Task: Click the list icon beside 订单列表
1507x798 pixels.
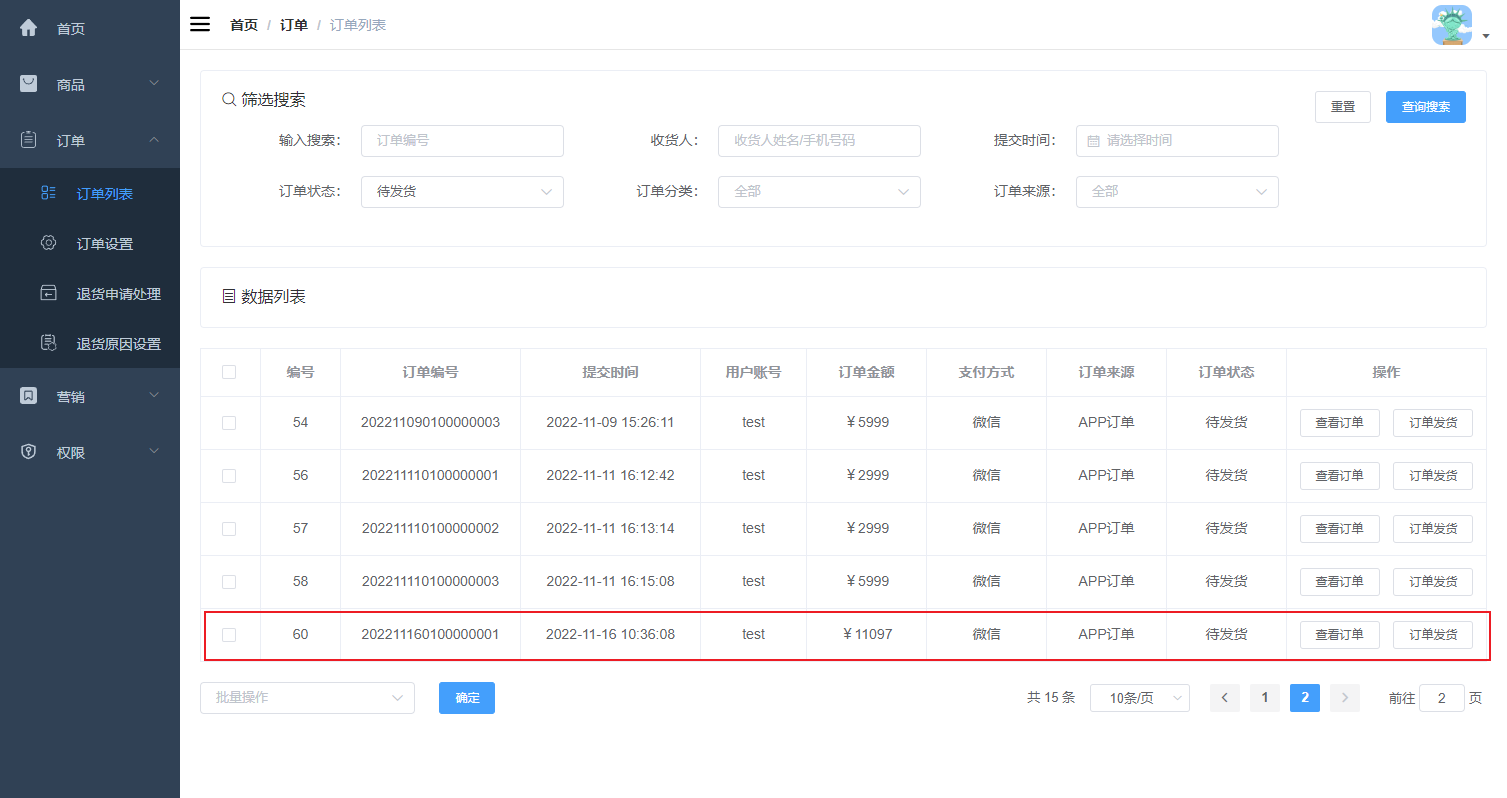Action: (x=48, y=193)
